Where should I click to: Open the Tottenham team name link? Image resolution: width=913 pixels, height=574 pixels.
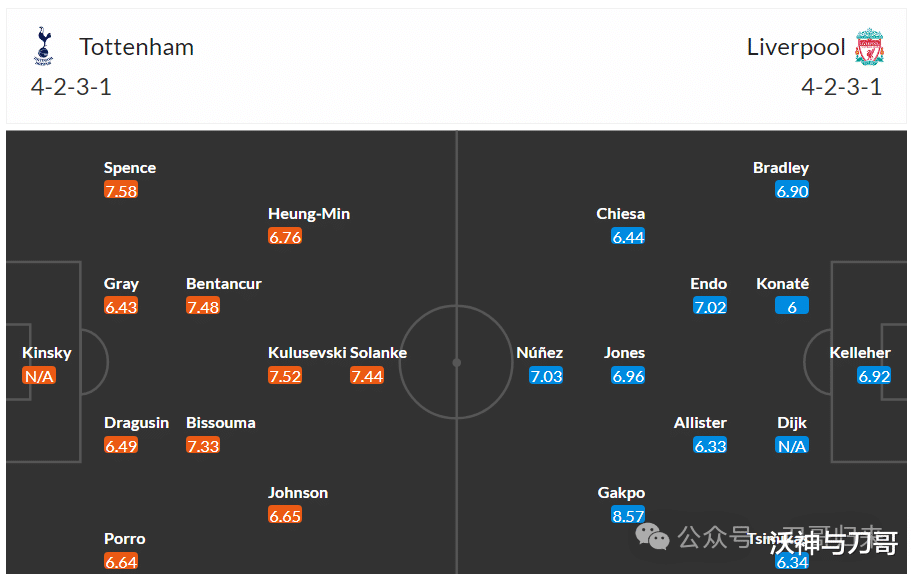[136, 47]
